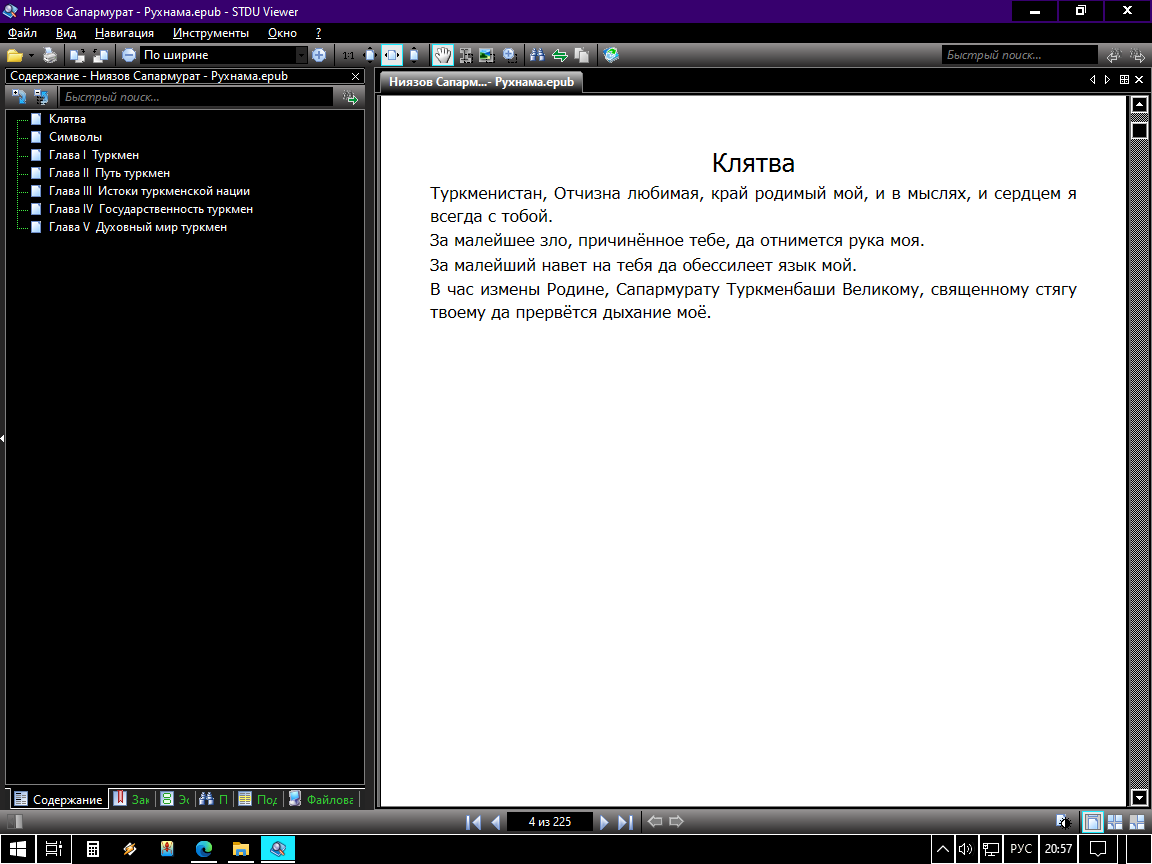Go to the previous page
The width and height of the screenshot is (1152, 864).
coord(495,822)
